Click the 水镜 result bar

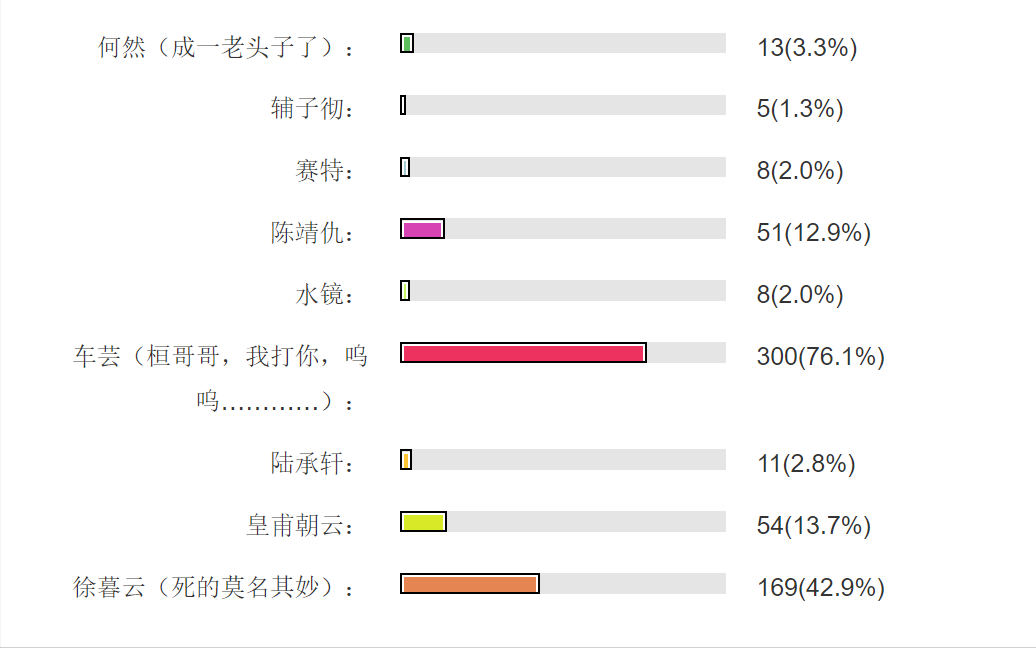coord(405,291)
